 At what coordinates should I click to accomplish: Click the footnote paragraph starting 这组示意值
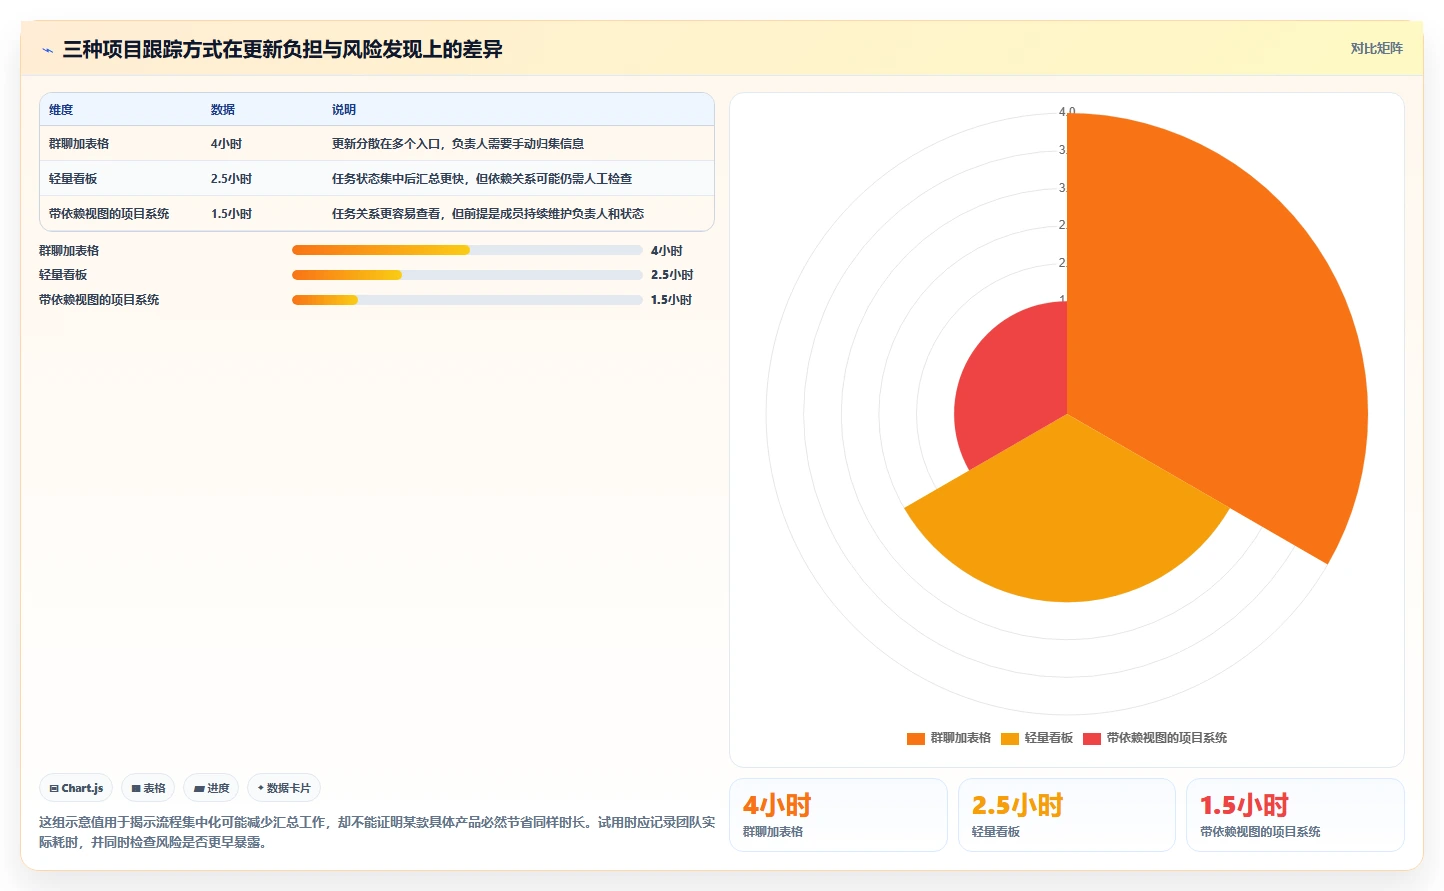click(x=377, y=832)
